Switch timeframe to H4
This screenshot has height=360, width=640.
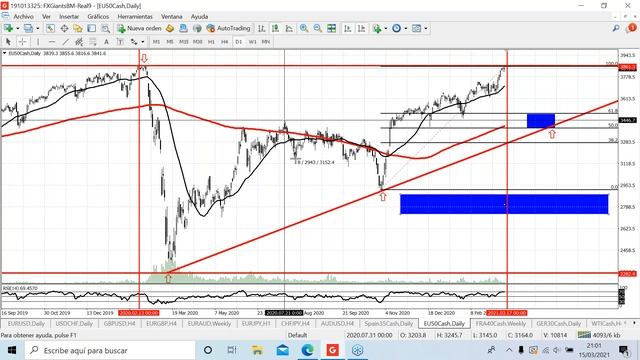click(224, 42)
